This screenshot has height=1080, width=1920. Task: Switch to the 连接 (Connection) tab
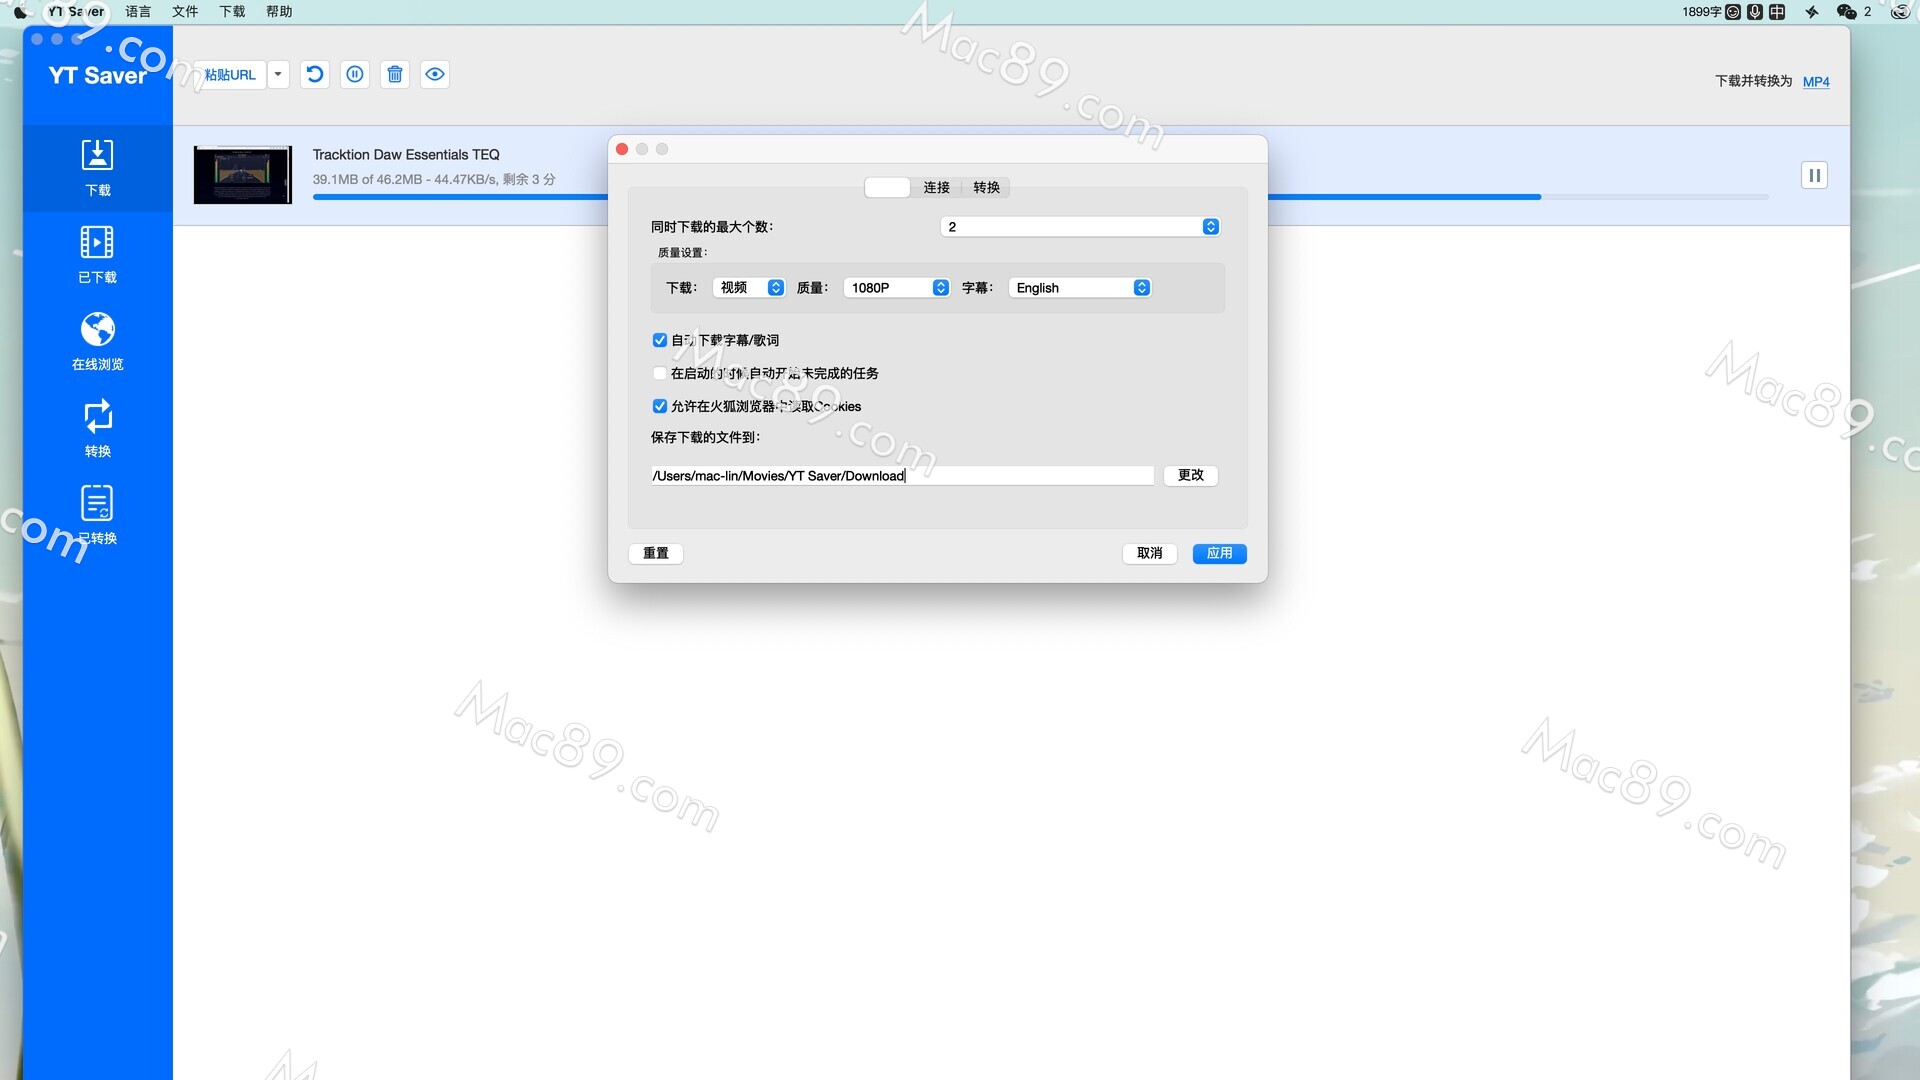(x=935, y=186)
